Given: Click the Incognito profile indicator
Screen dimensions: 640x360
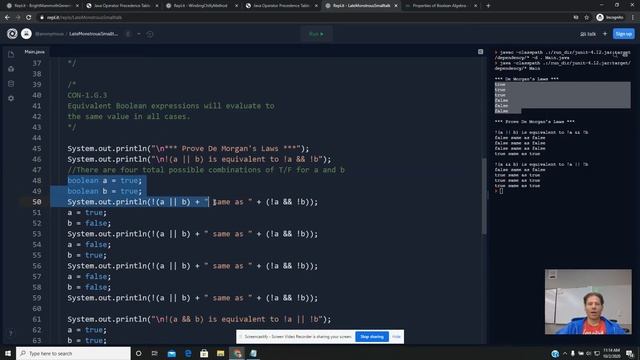Looking at the screenshot, I should pyautogui.click(x=610, y=18).
